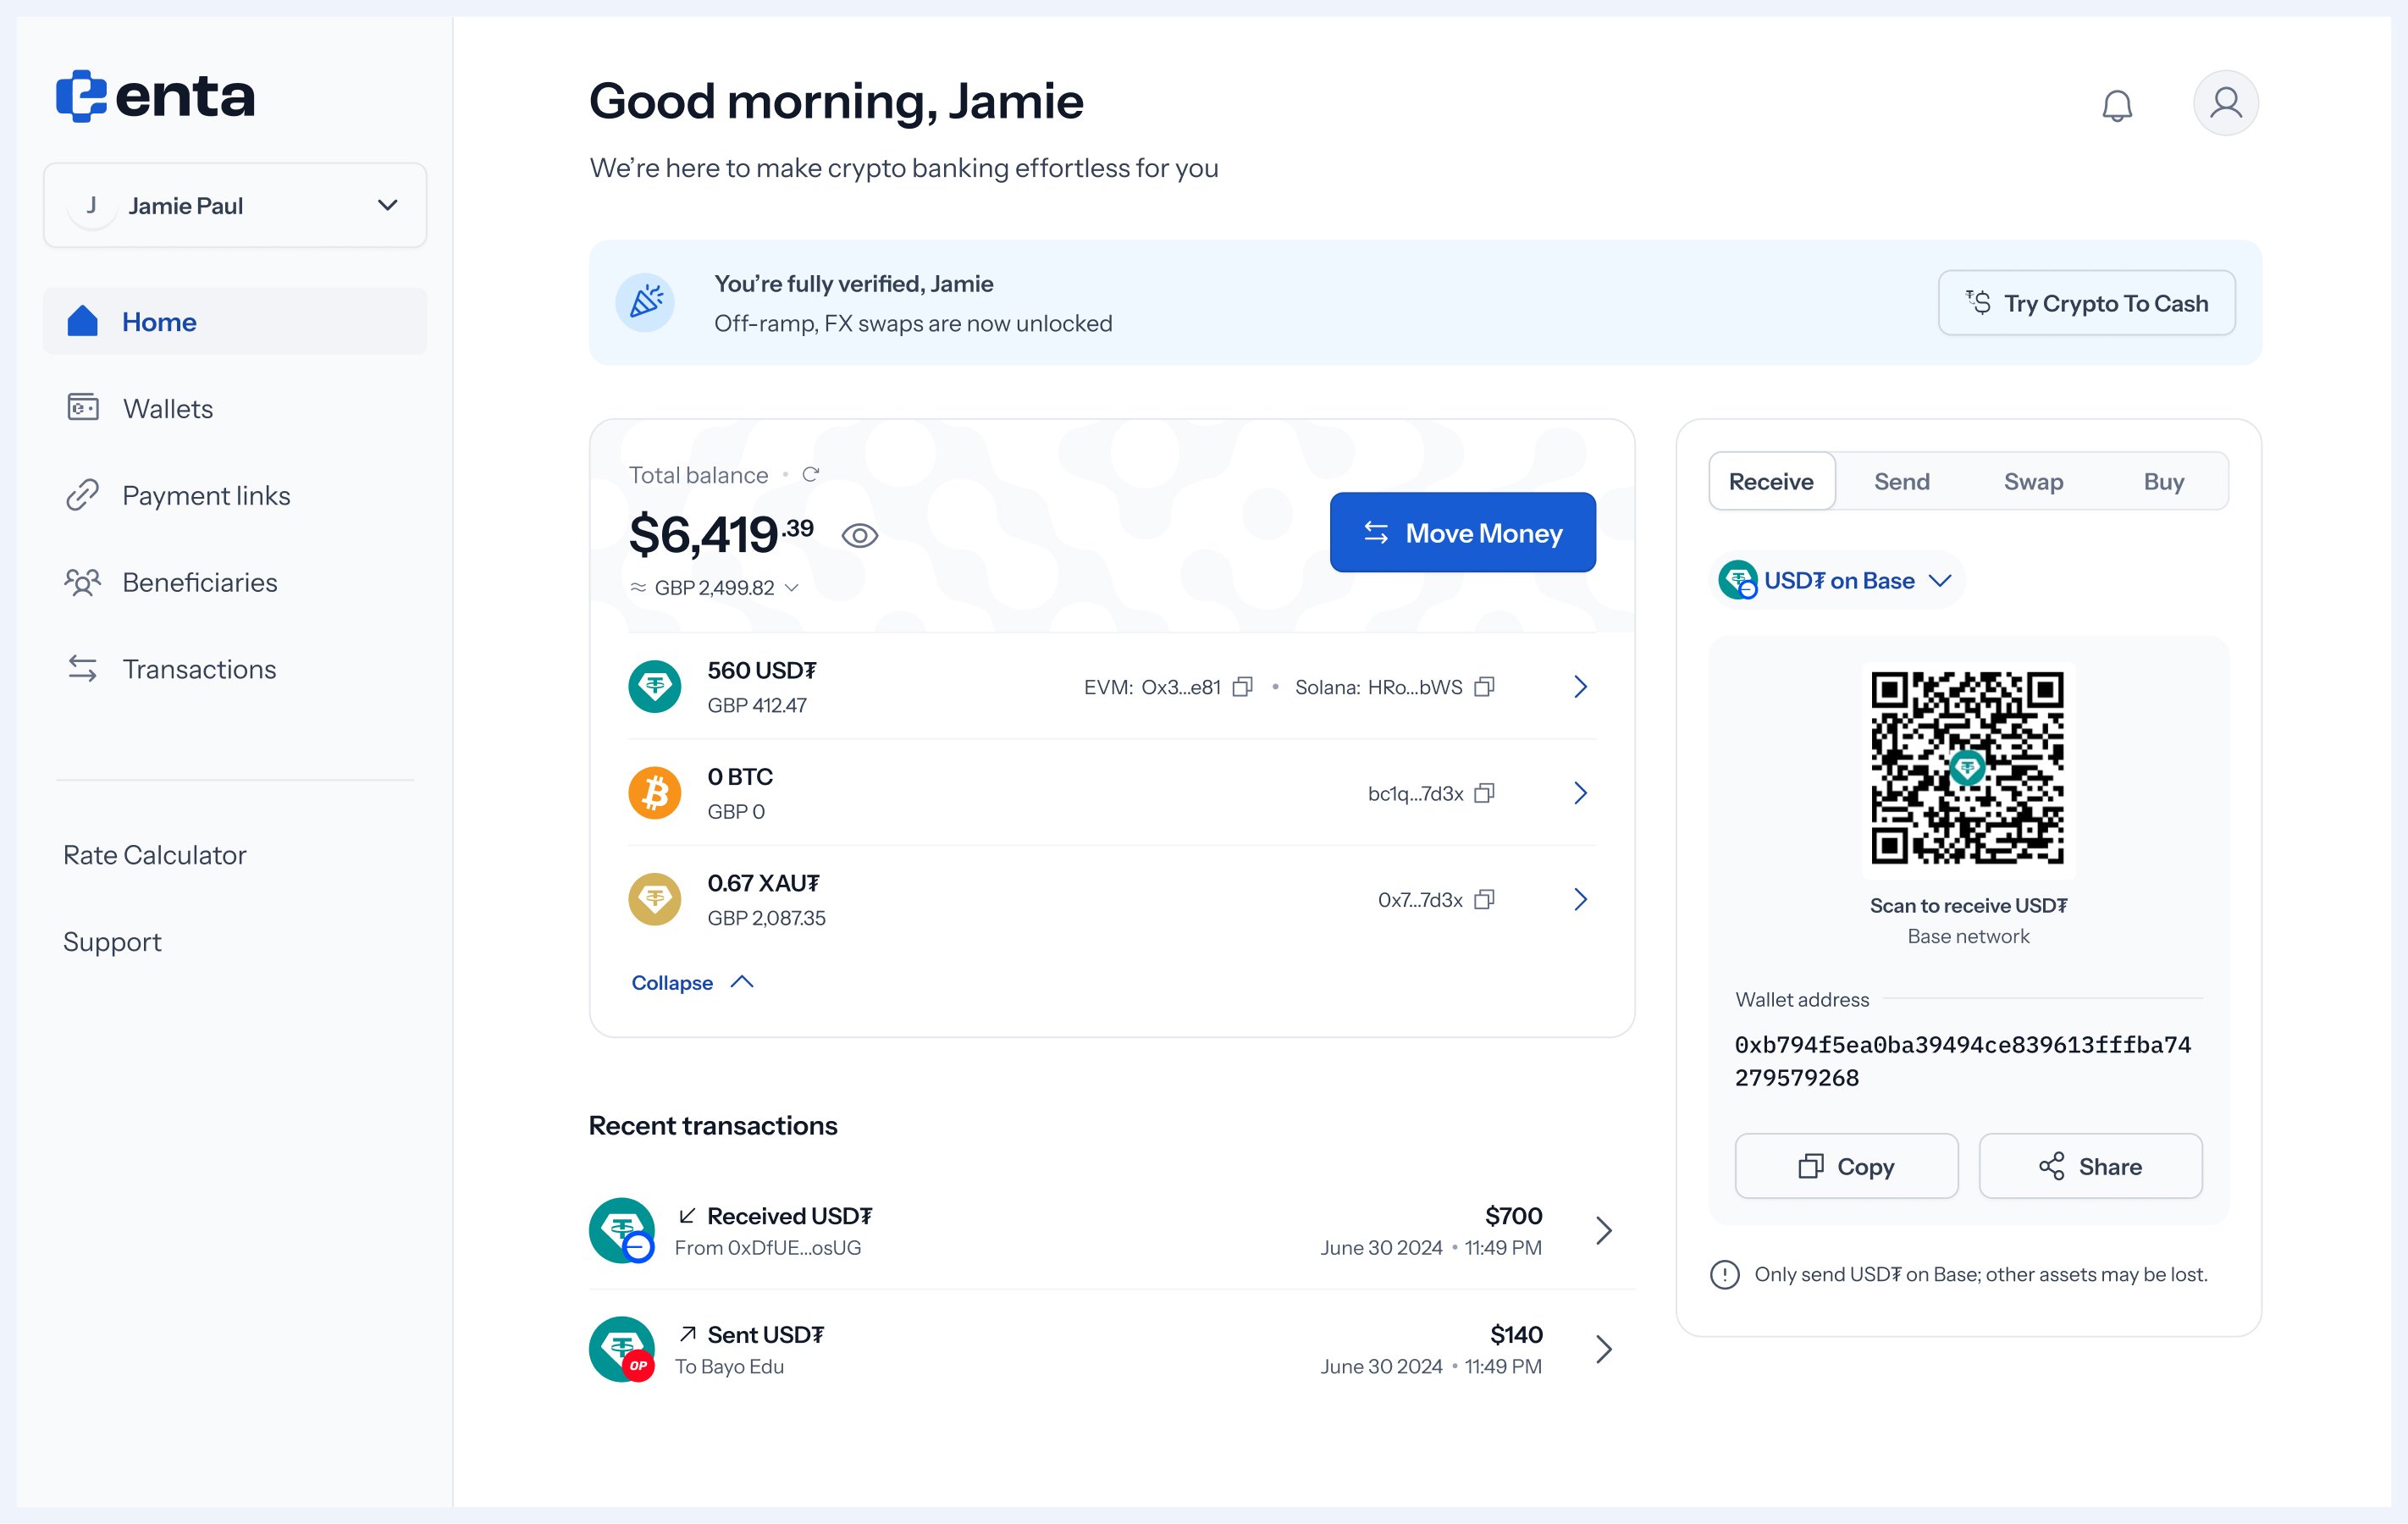Open the user profile avatar
The image size is (2408, 1524).
(2225, 103)
